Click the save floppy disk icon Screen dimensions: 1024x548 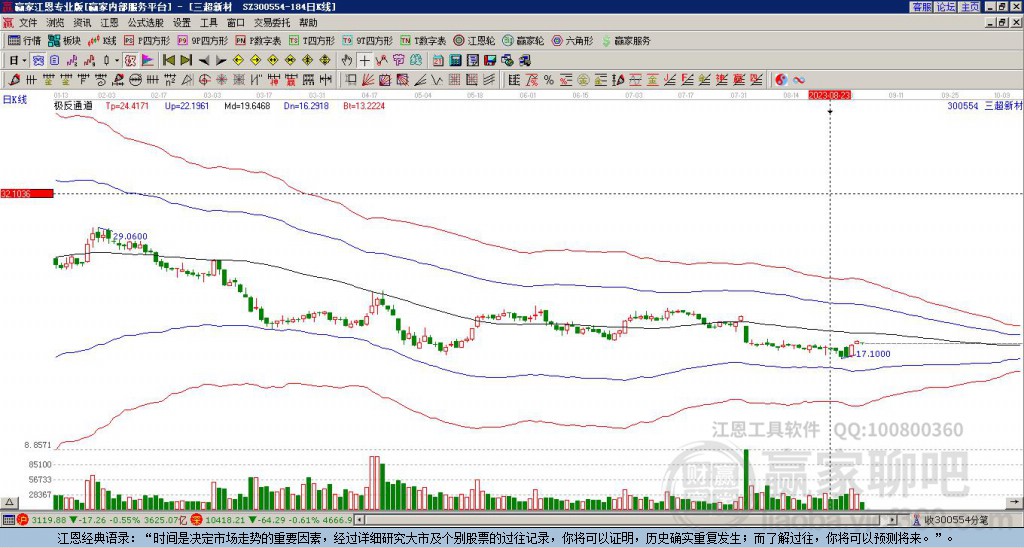(x=490, y=60)
